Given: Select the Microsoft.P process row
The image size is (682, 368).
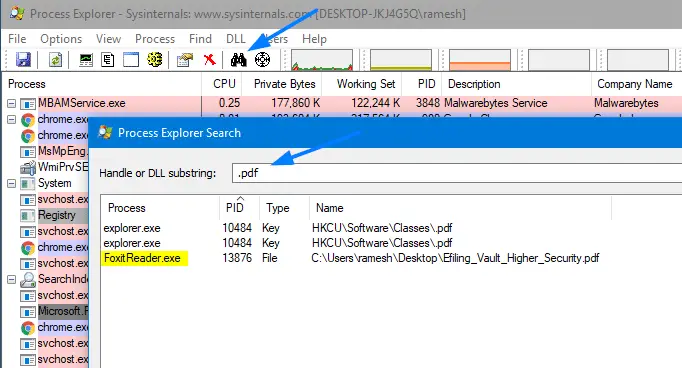Looking at the screenshot, I should (63, 311).
